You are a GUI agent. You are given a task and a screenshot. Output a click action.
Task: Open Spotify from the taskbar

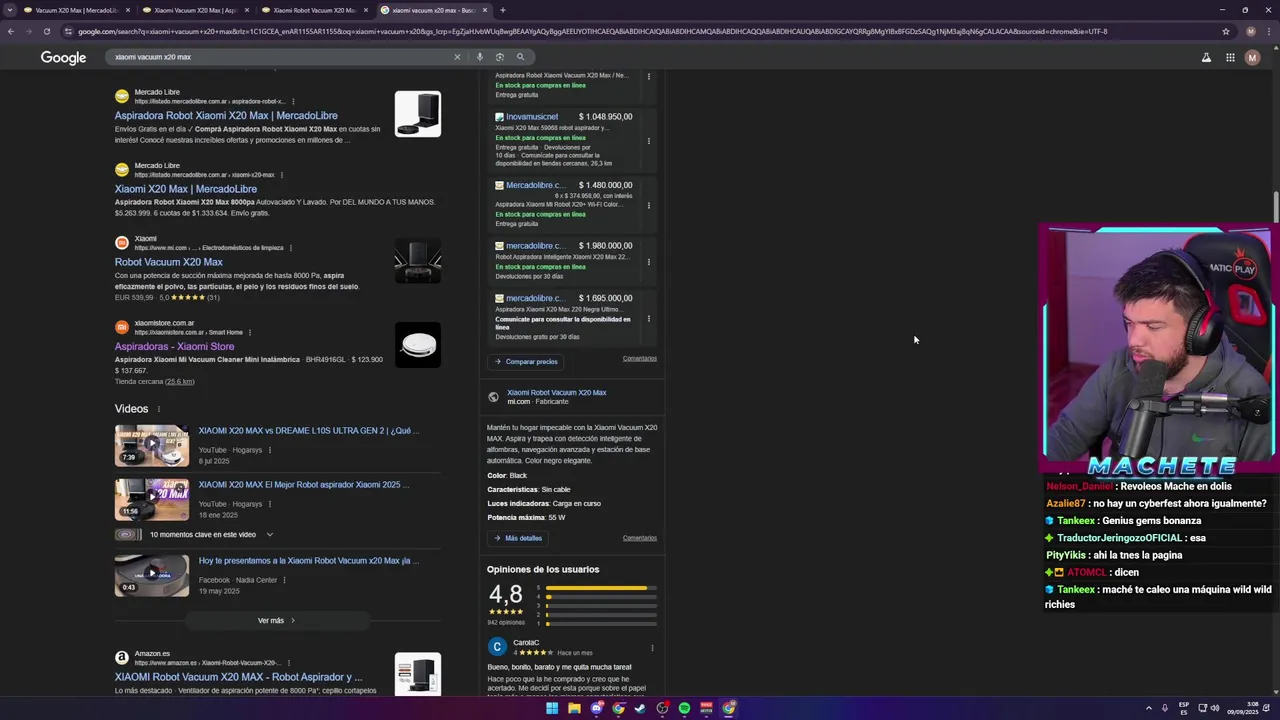(x=684, y=708)
